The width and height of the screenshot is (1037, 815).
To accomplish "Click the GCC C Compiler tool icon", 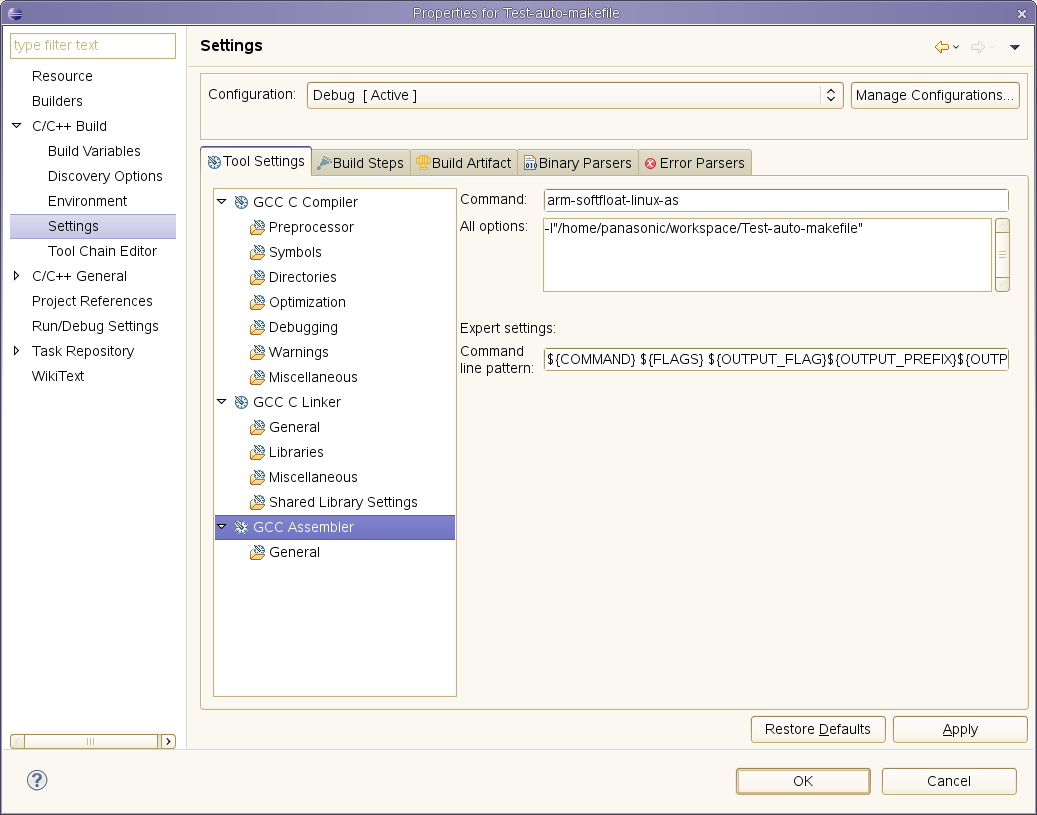I will pyautogui.click(x=241, y=202).
